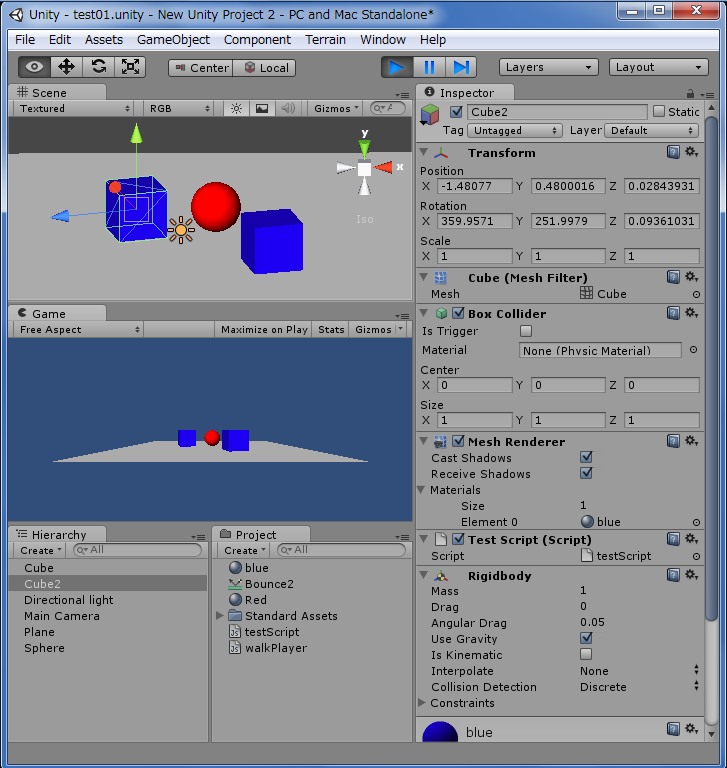The image size is (727, 768).
Task: Select the Hand (view) tool
Action: pyautogui.click(x=35, y=67)
